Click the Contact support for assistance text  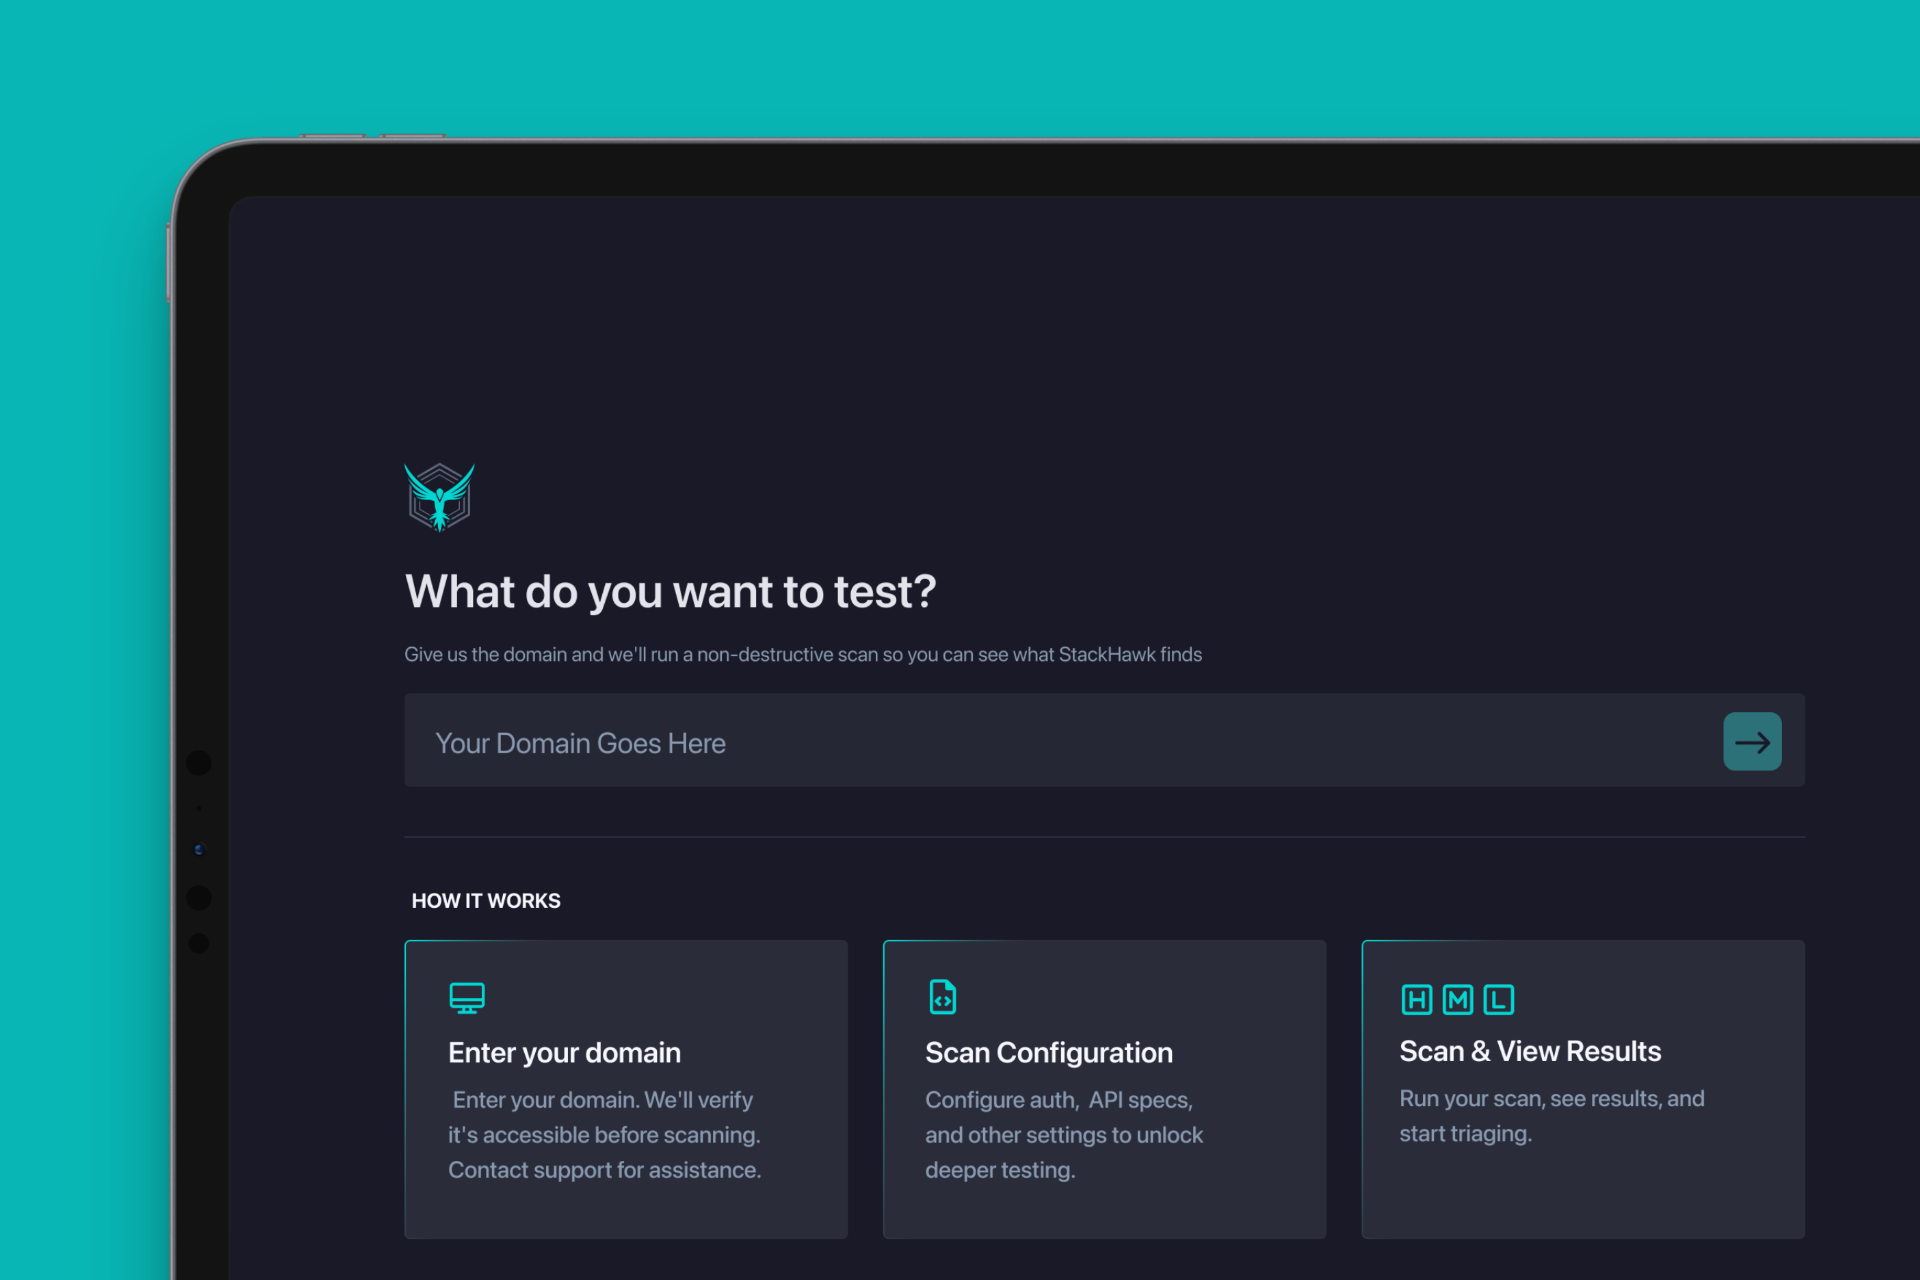pos(604,1169)
